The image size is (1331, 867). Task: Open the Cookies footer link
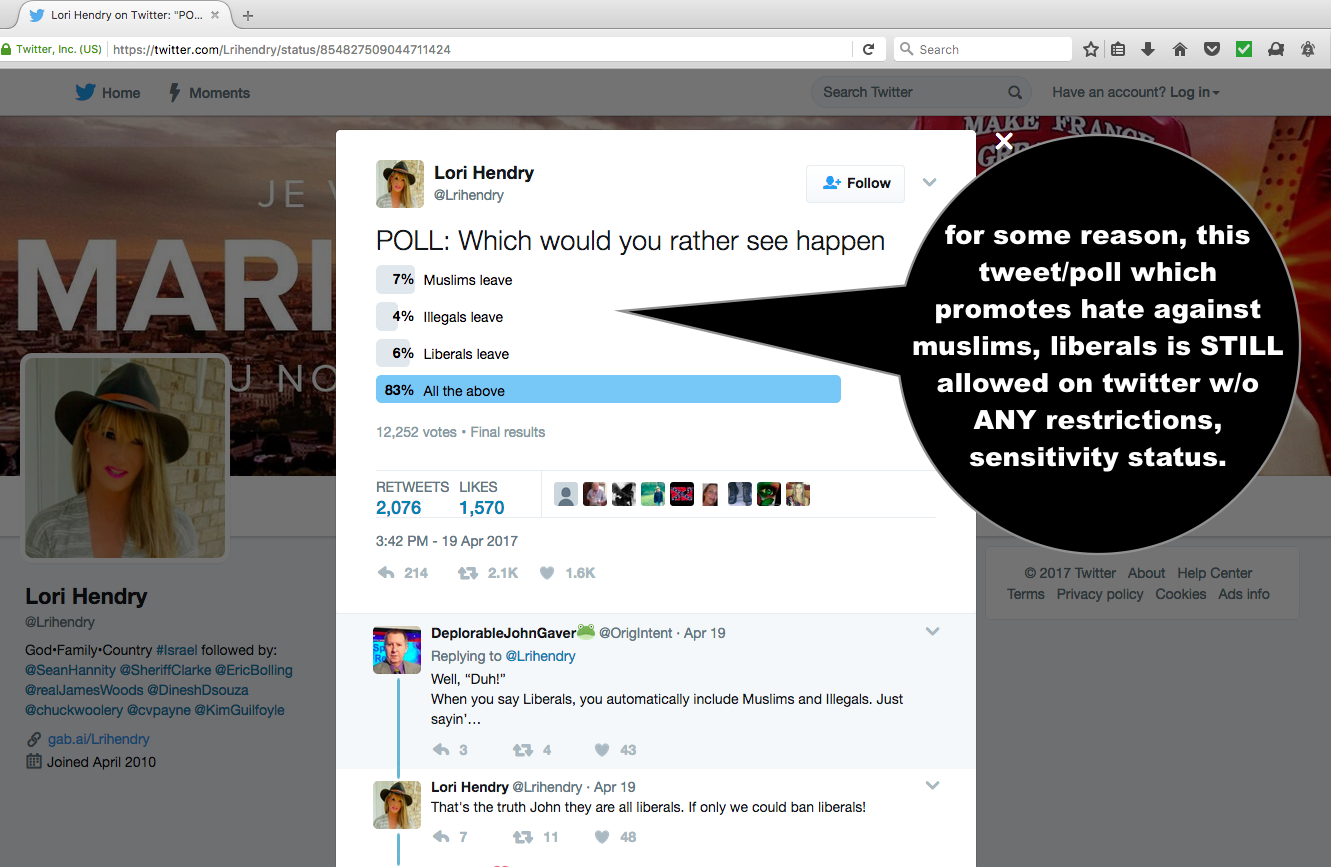pyautogui.click(x=1181, y=594)
